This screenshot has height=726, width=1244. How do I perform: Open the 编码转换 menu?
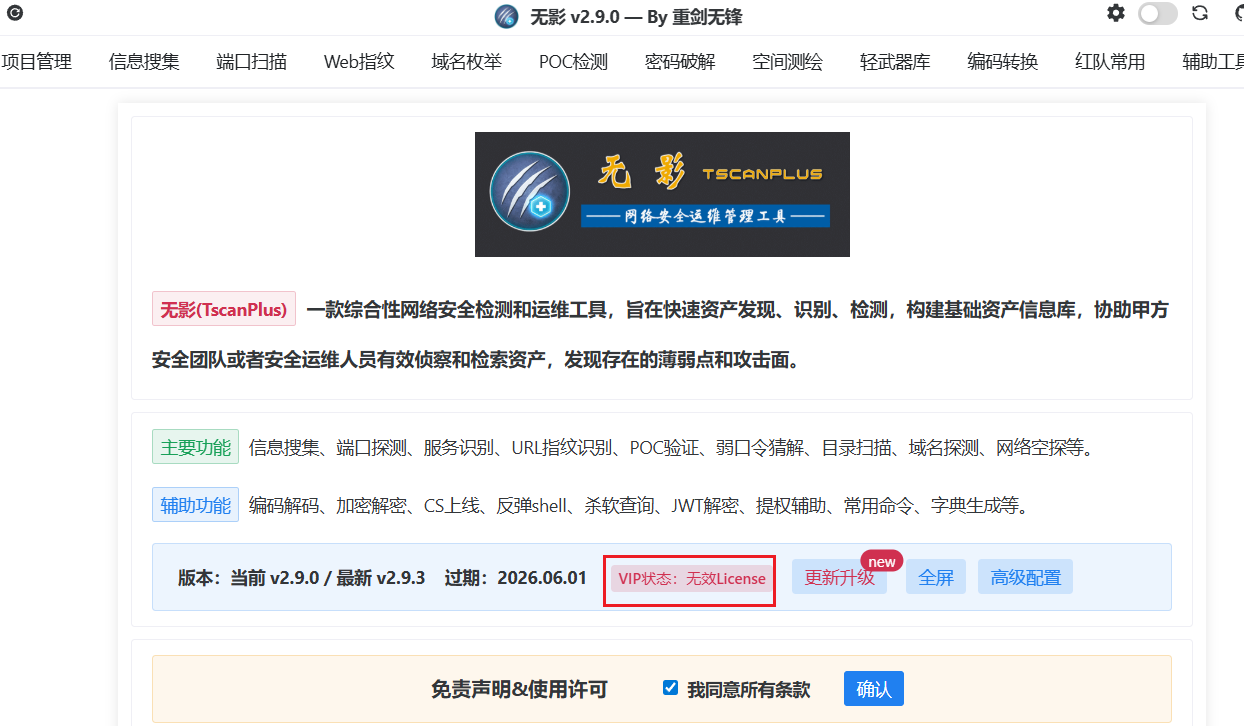[x=1003, y=62]
